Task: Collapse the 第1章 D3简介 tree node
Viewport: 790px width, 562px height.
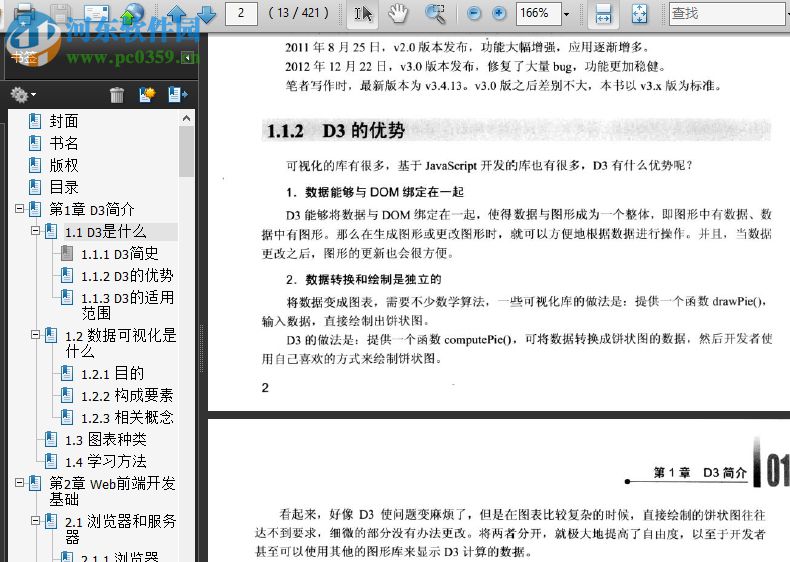Action: pos(19,208)
